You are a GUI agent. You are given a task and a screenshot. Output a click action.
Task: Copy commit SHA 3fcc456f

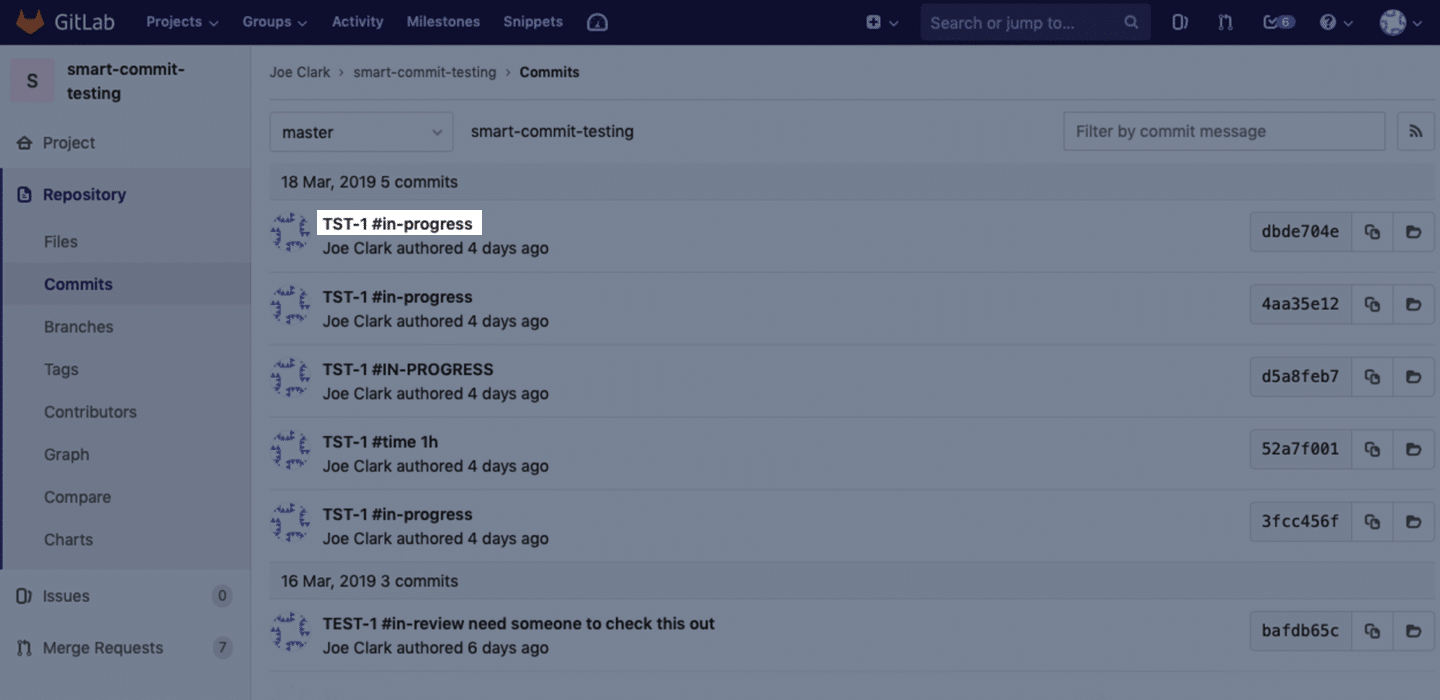(x=1372, y=521)
